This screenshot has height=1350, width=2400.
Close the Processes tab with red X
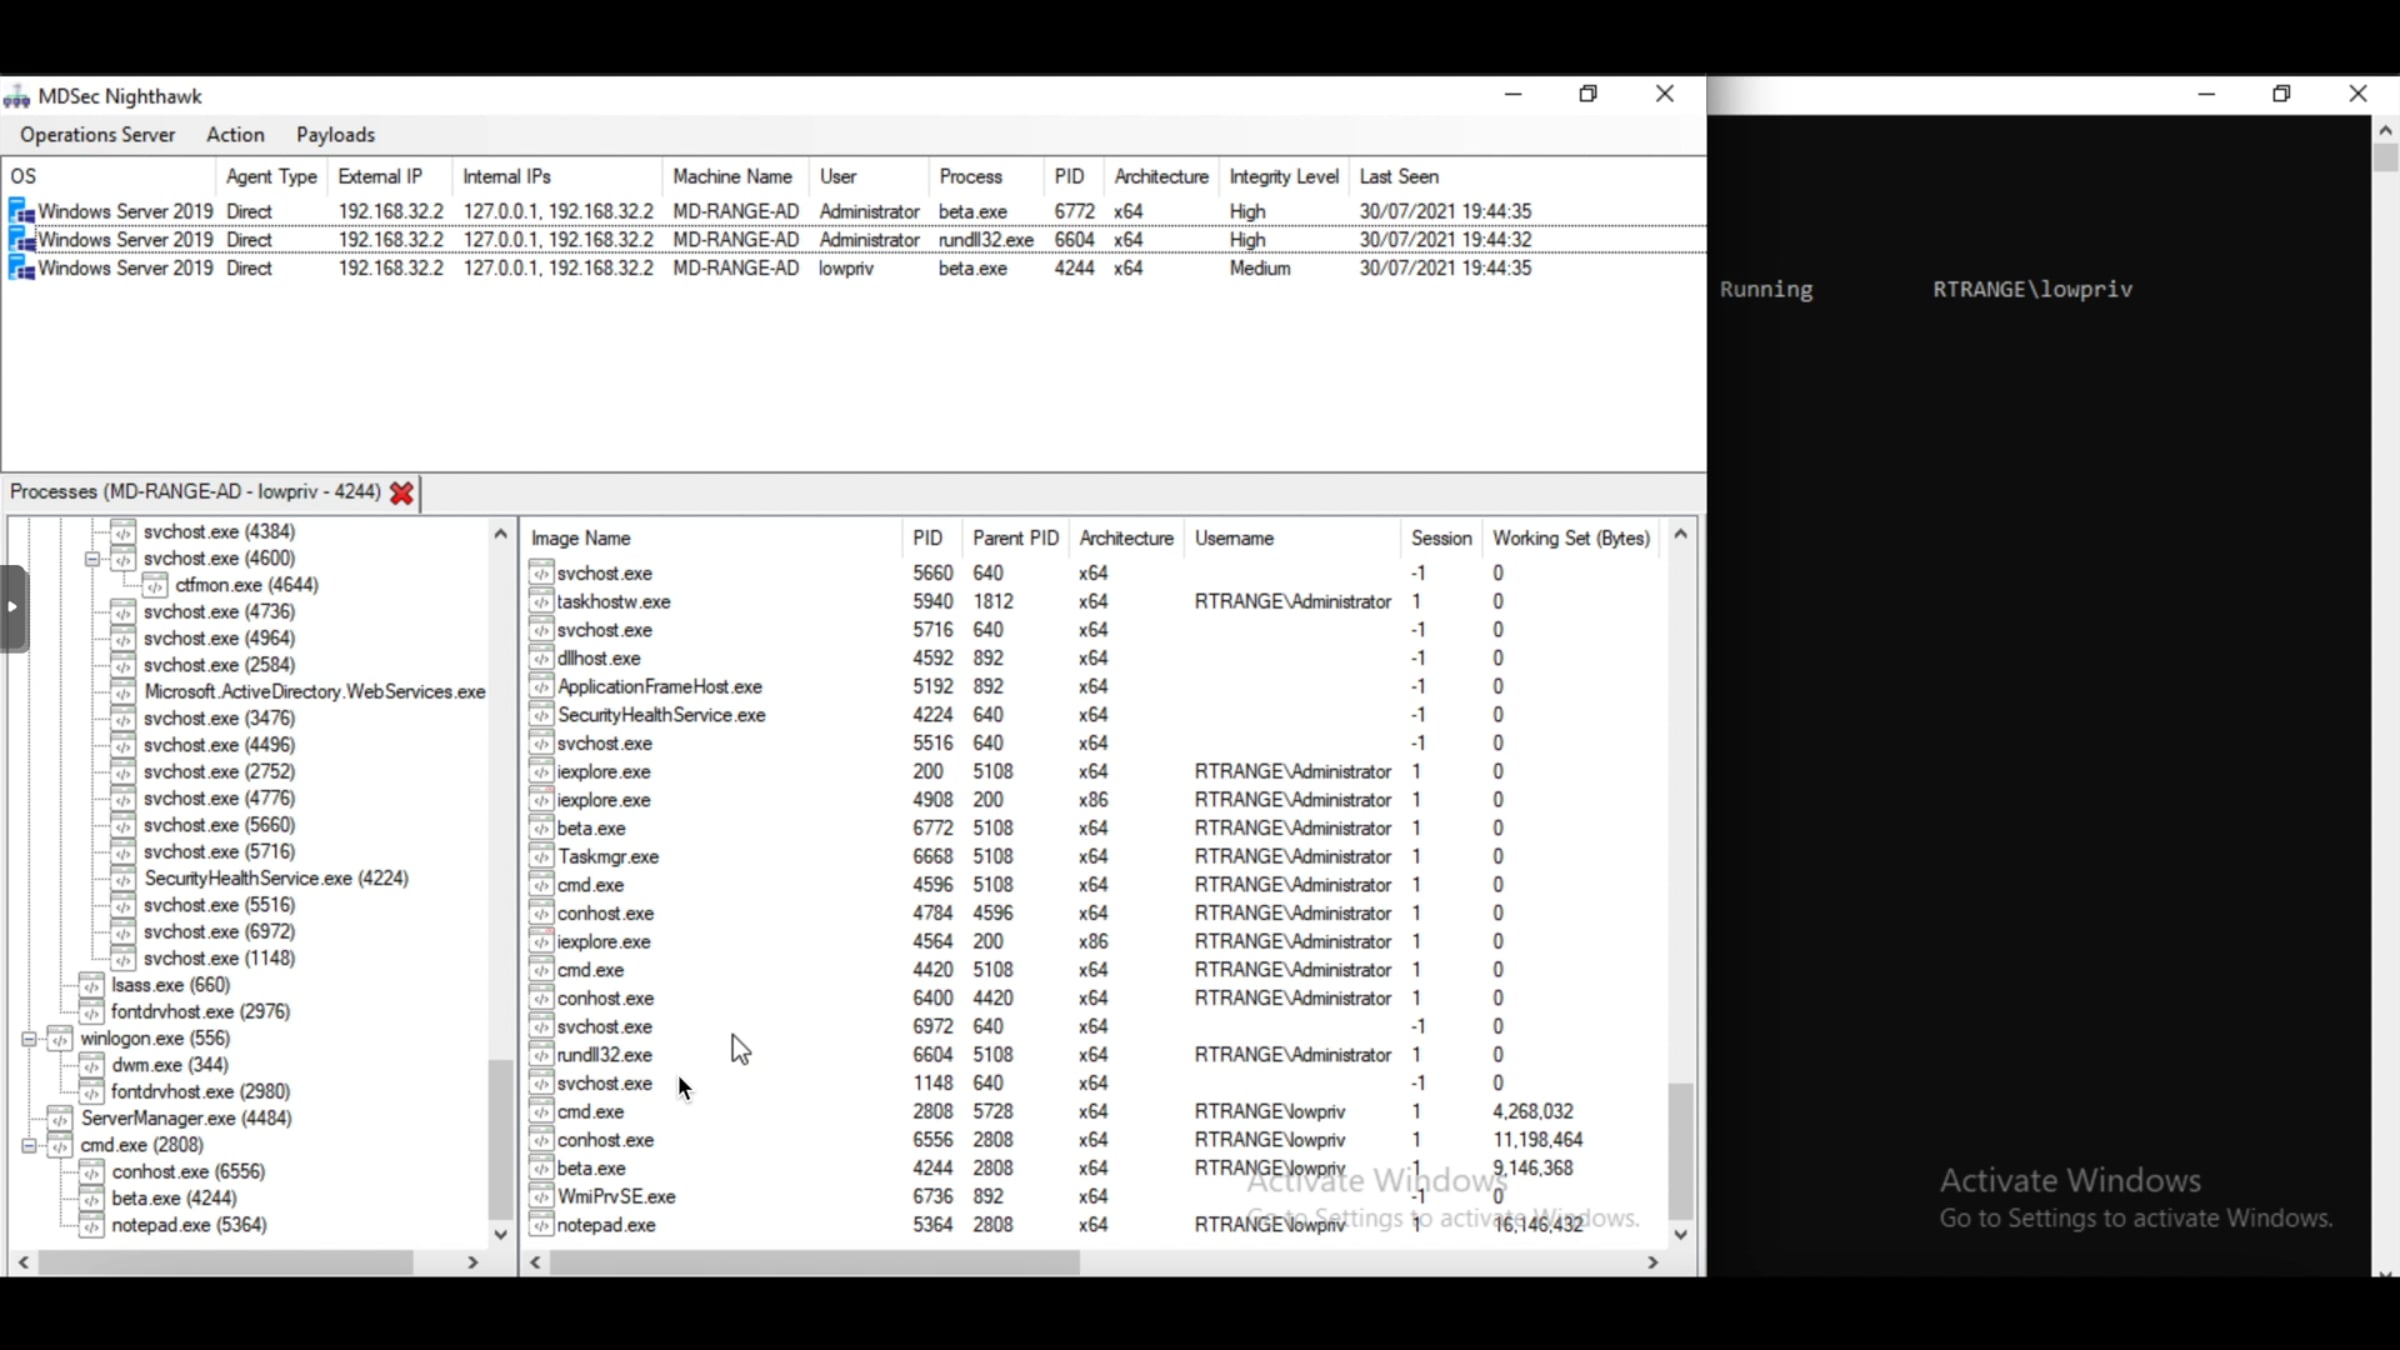[x=402, y=493]
